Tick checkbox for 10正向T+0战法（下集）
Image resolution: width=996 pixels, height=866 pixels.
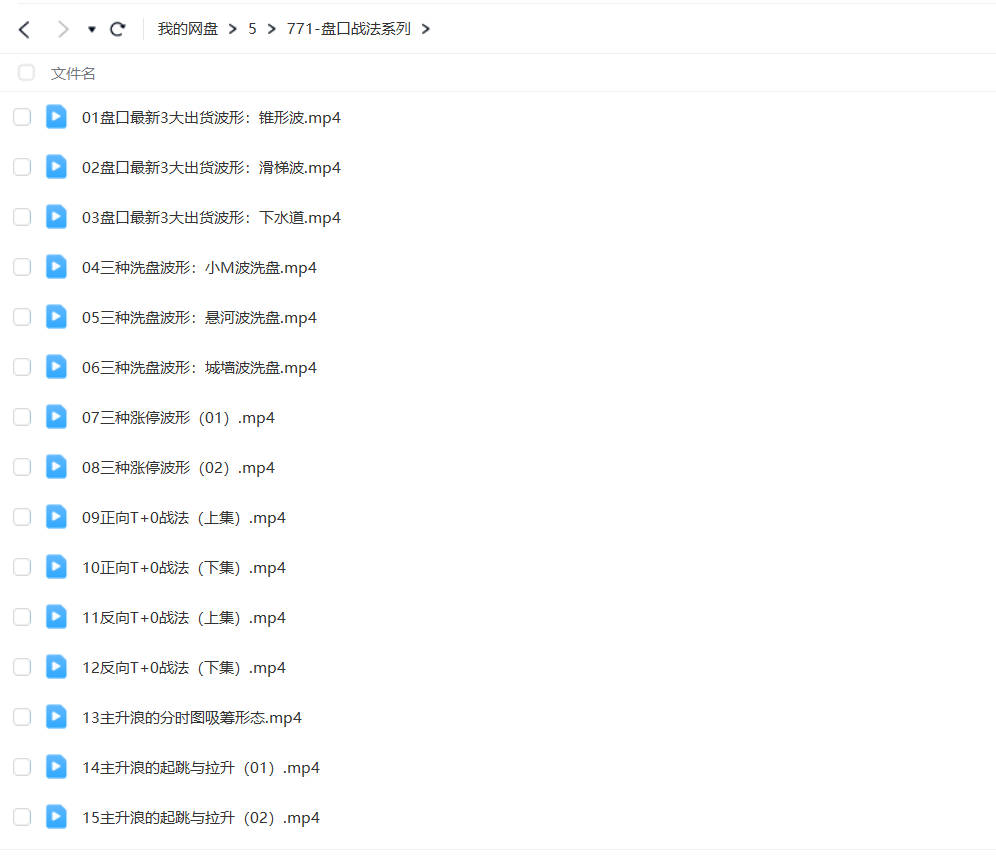click(x=22, y=567)
